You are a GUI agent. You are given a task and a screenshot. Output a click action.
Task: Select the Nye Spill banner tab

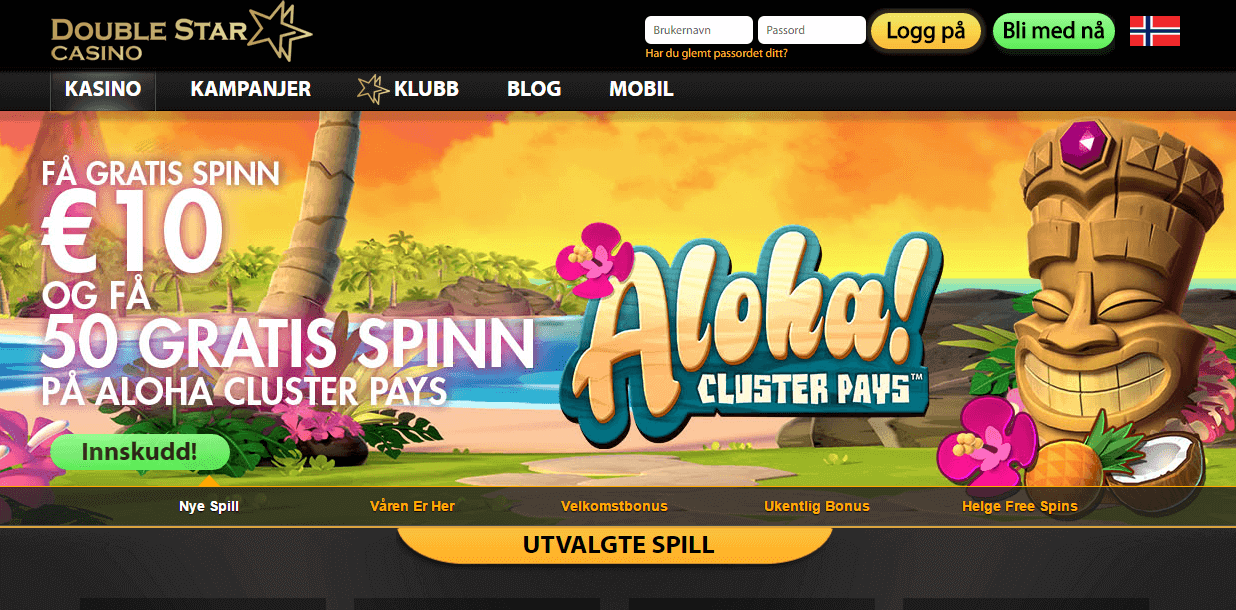pos(209,506)
